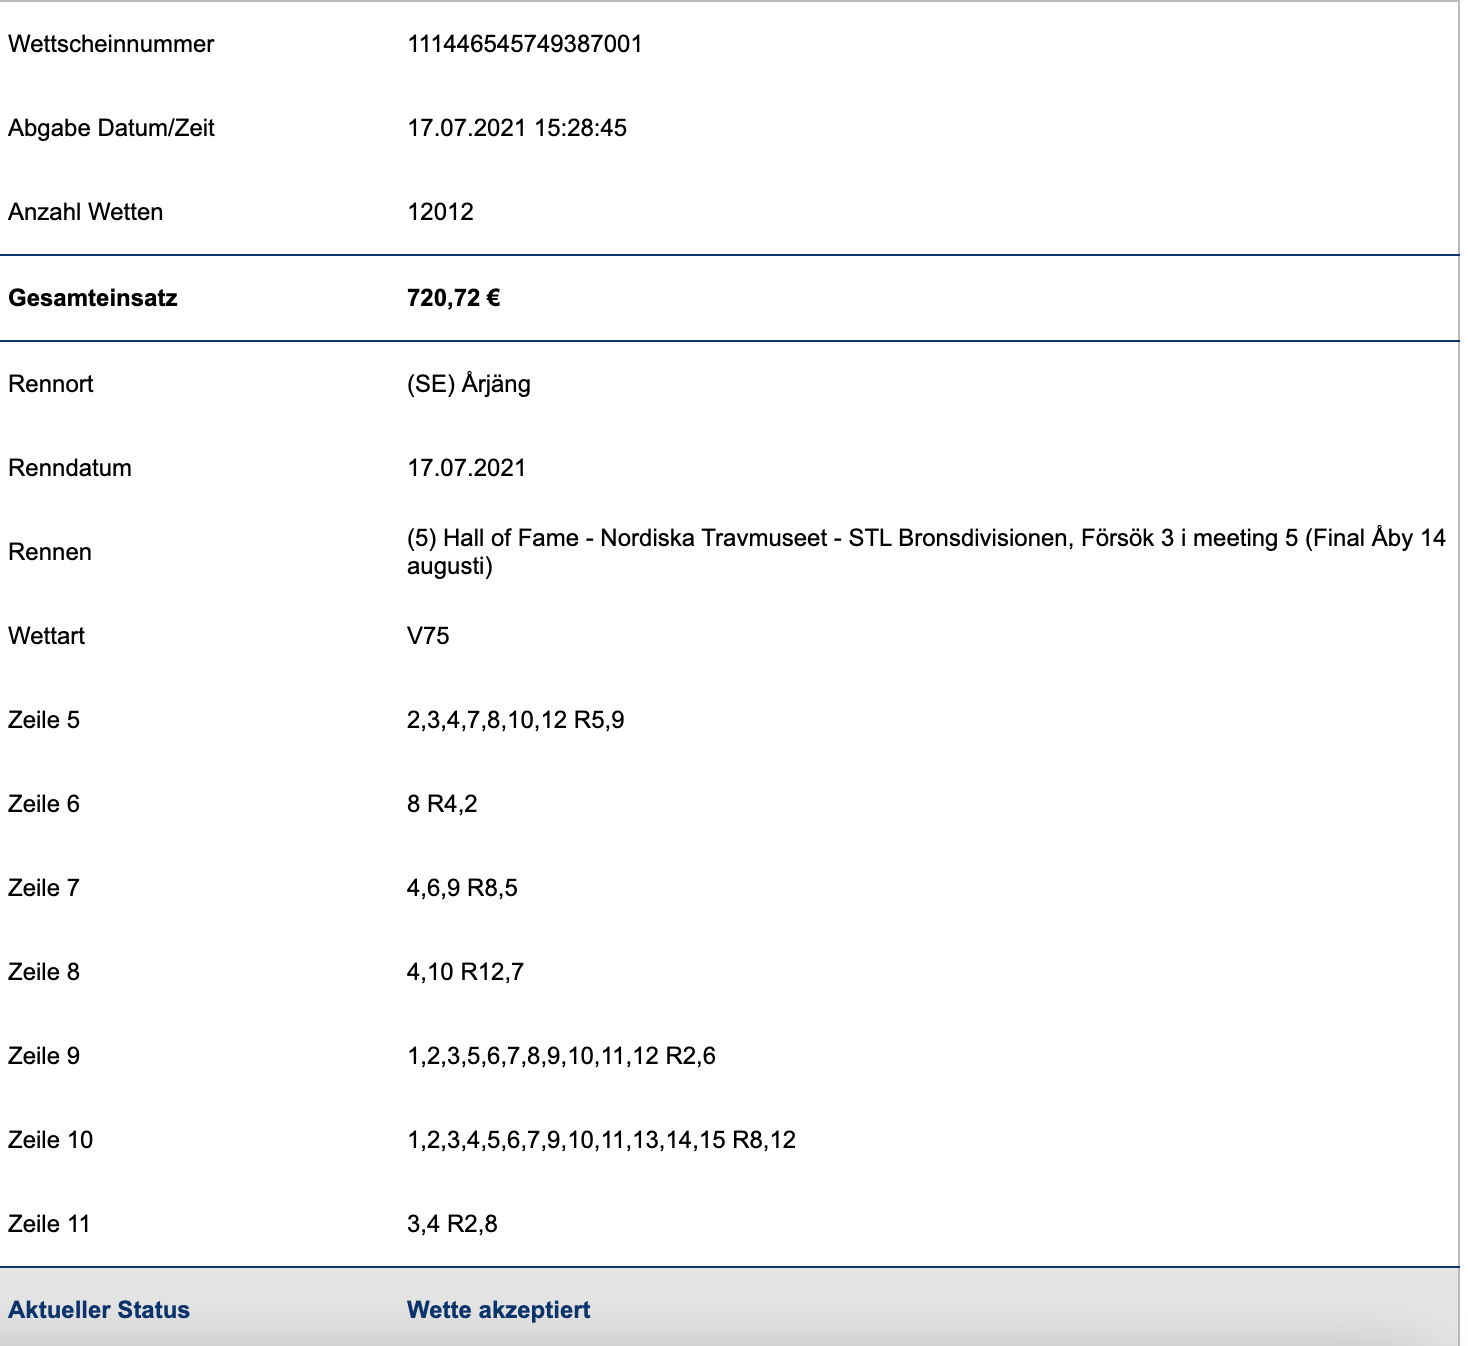Screen dimensions: 1468x1346
Task: Click the Zeile 9 label
Action: click(x=44, y=1056)
